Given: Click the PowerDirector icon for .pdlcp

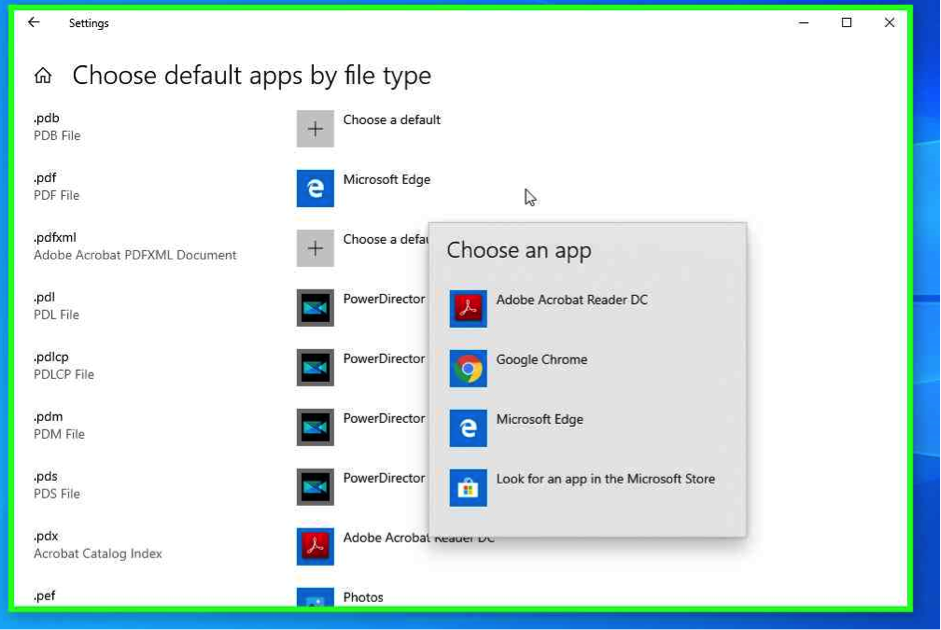Looking at the screenshot, I should tap(315, 367).
